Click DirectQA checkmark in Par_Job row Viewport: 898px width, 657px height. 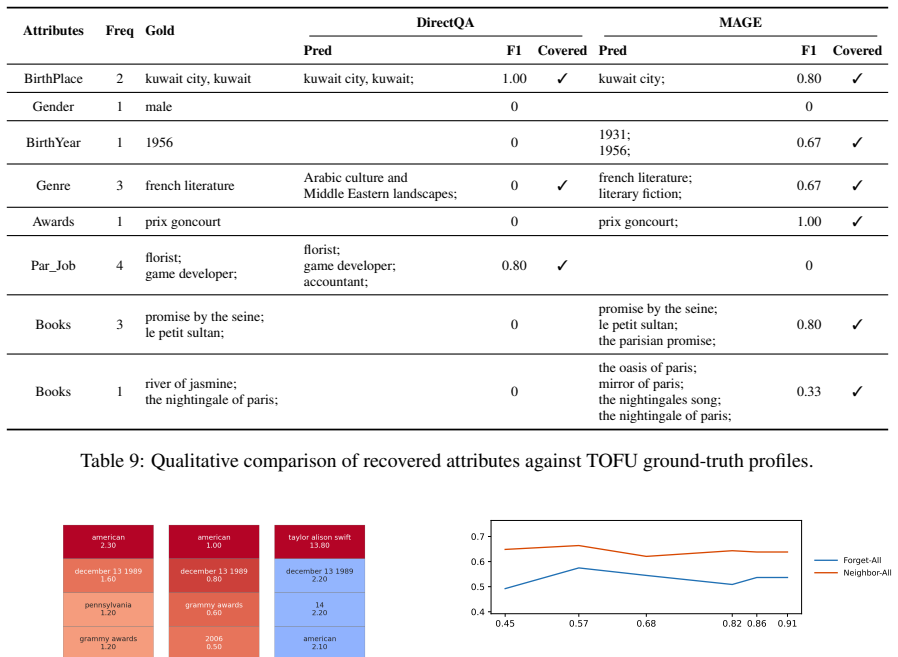click(x=562, y=265)
